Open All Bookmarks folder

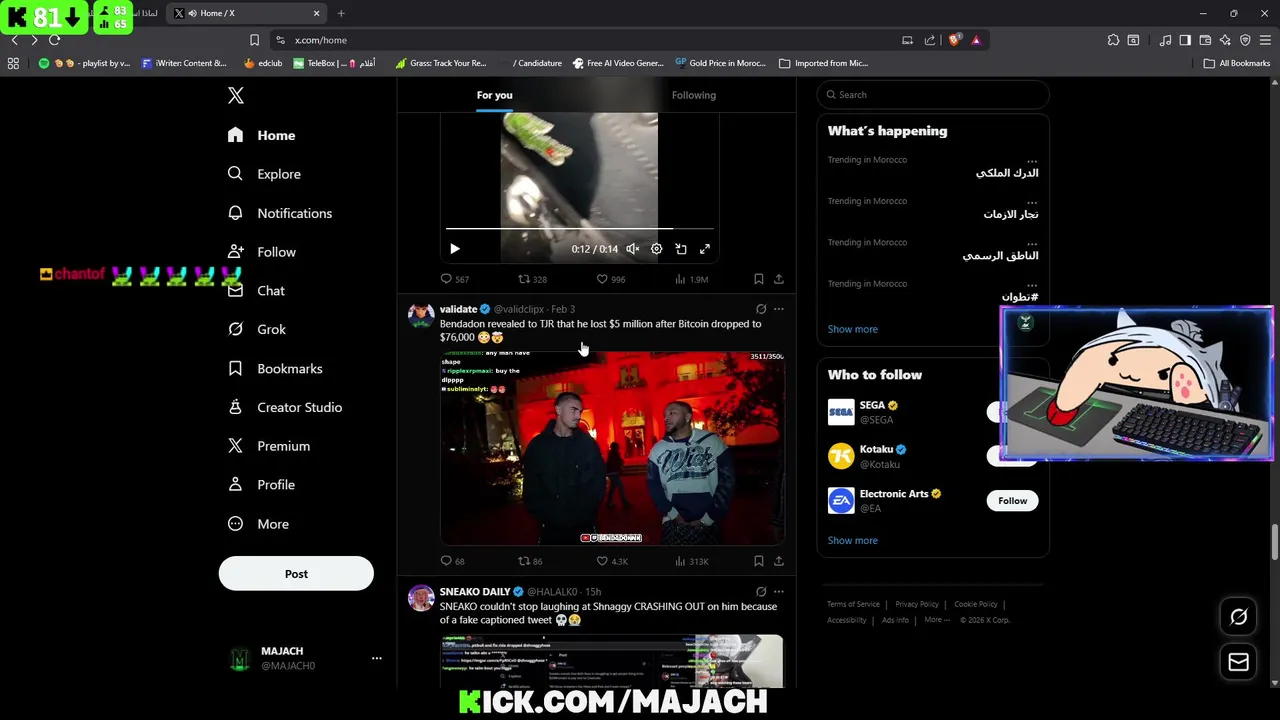point(1237,63)
